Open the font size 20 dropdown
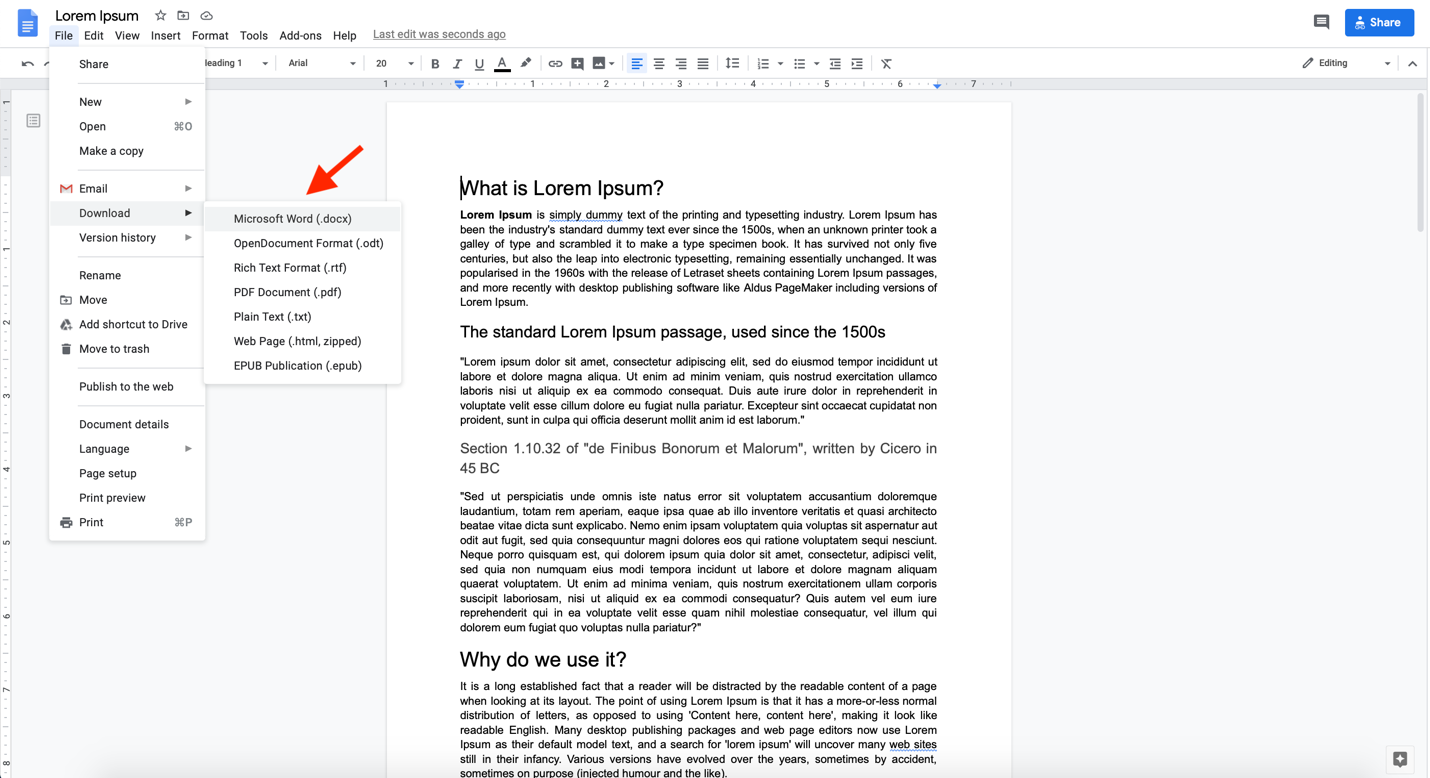 pyautogui.click(x=394, y=64)
